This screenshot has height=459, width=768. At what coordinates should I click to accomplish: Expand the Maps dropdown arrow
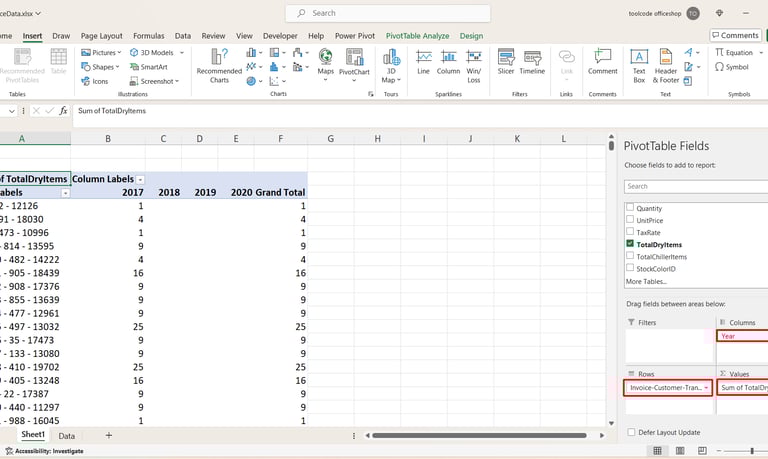pyautogui.click(x=325, y=79)
